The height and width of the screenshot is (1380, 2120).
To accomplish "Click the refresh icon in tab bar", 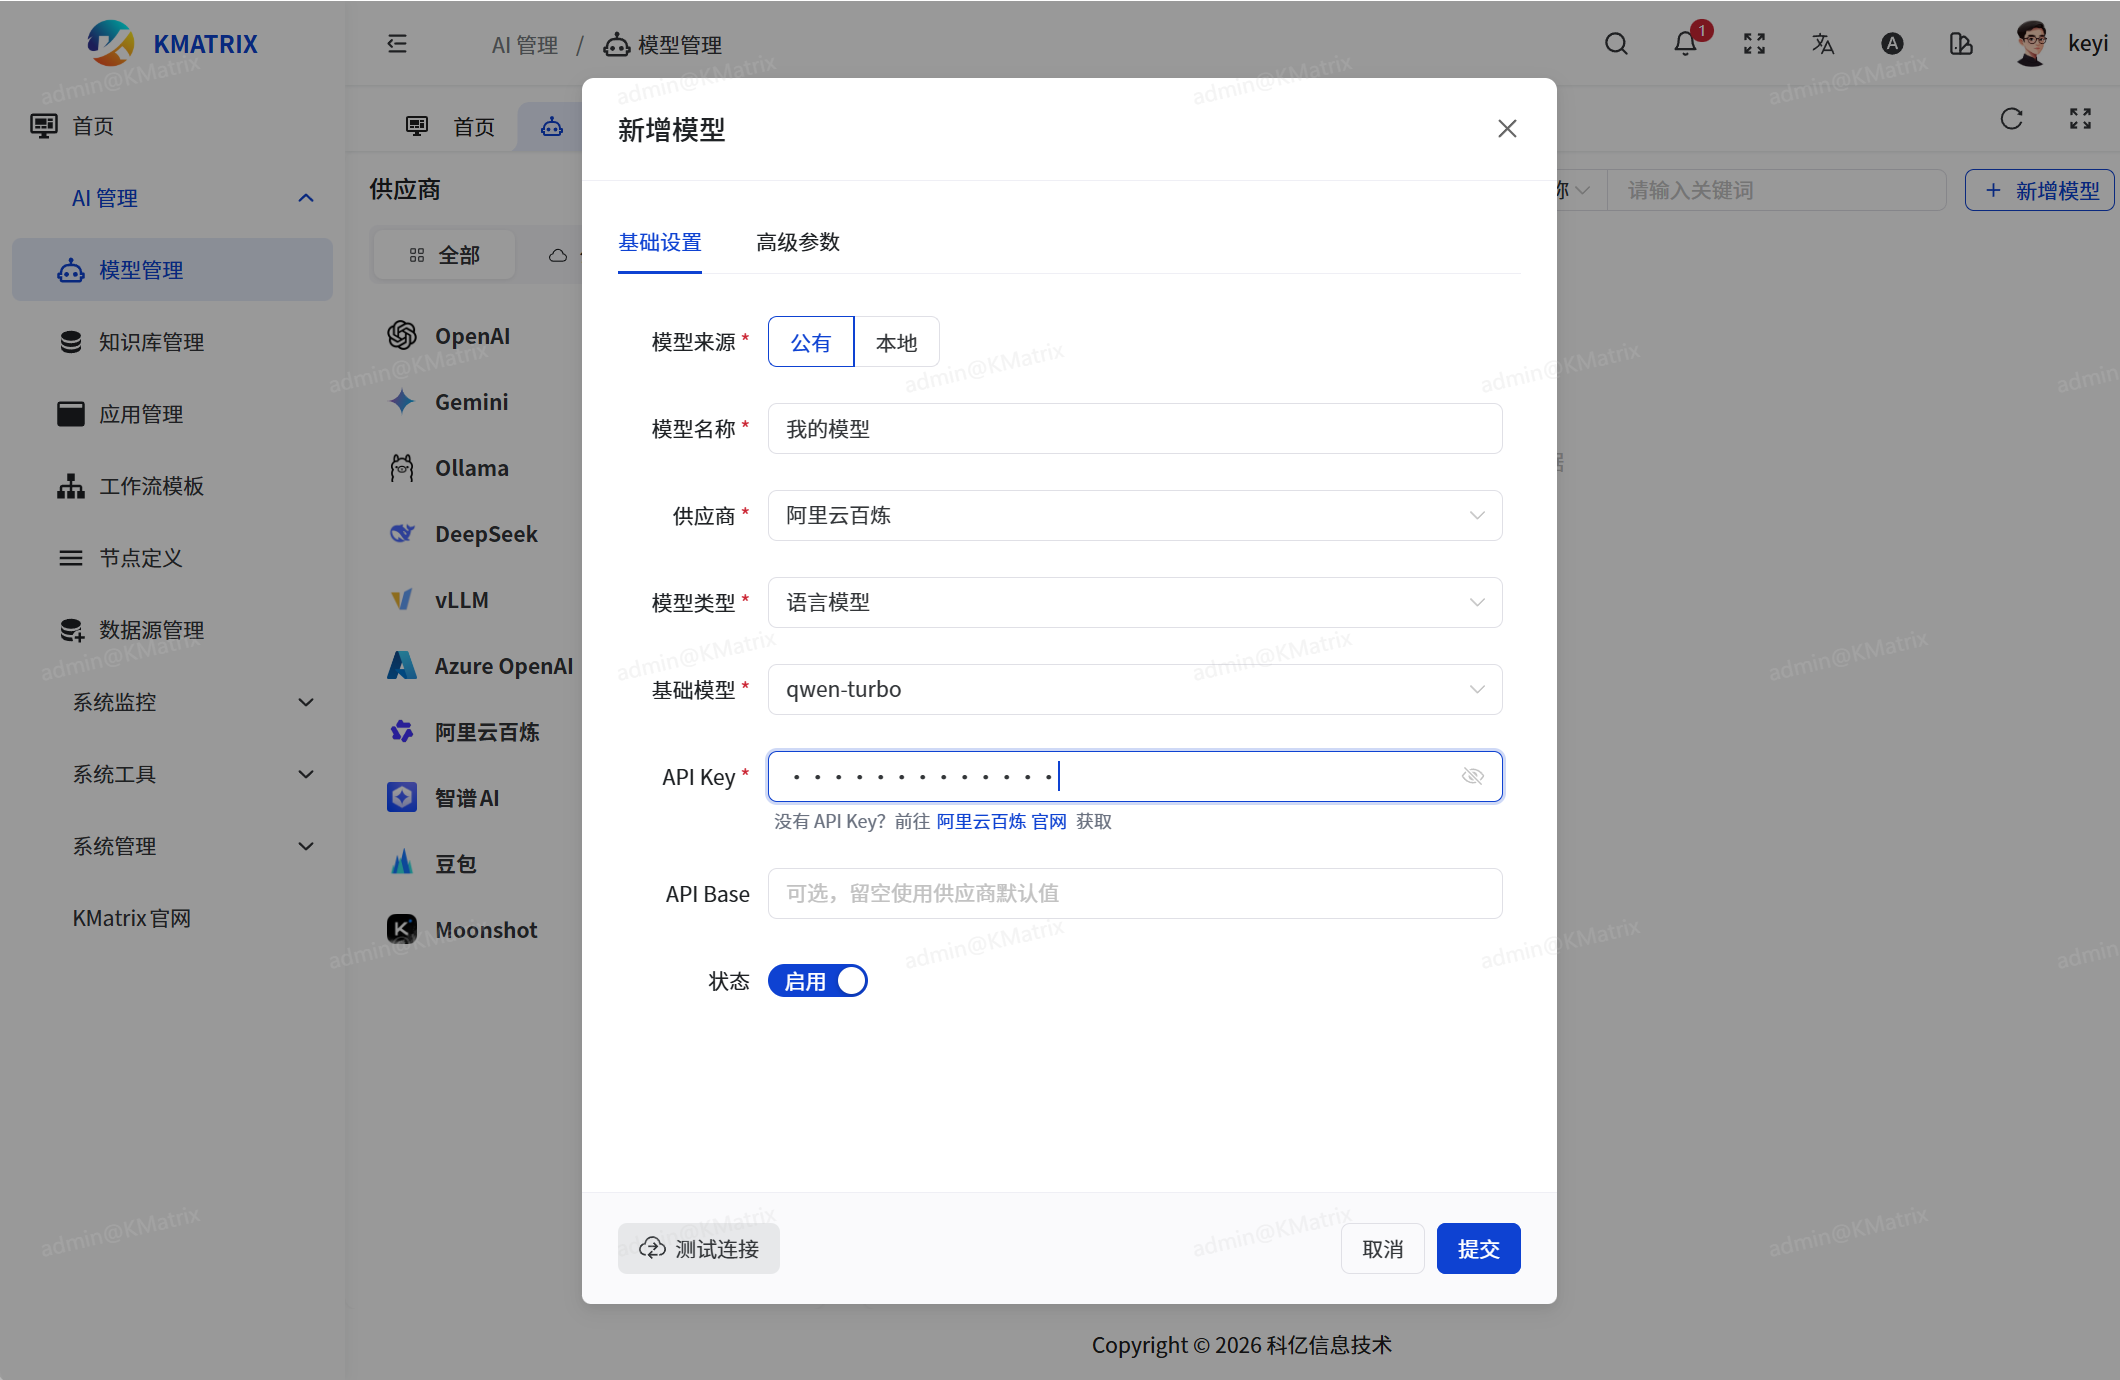I will [x=2011, y=119].
